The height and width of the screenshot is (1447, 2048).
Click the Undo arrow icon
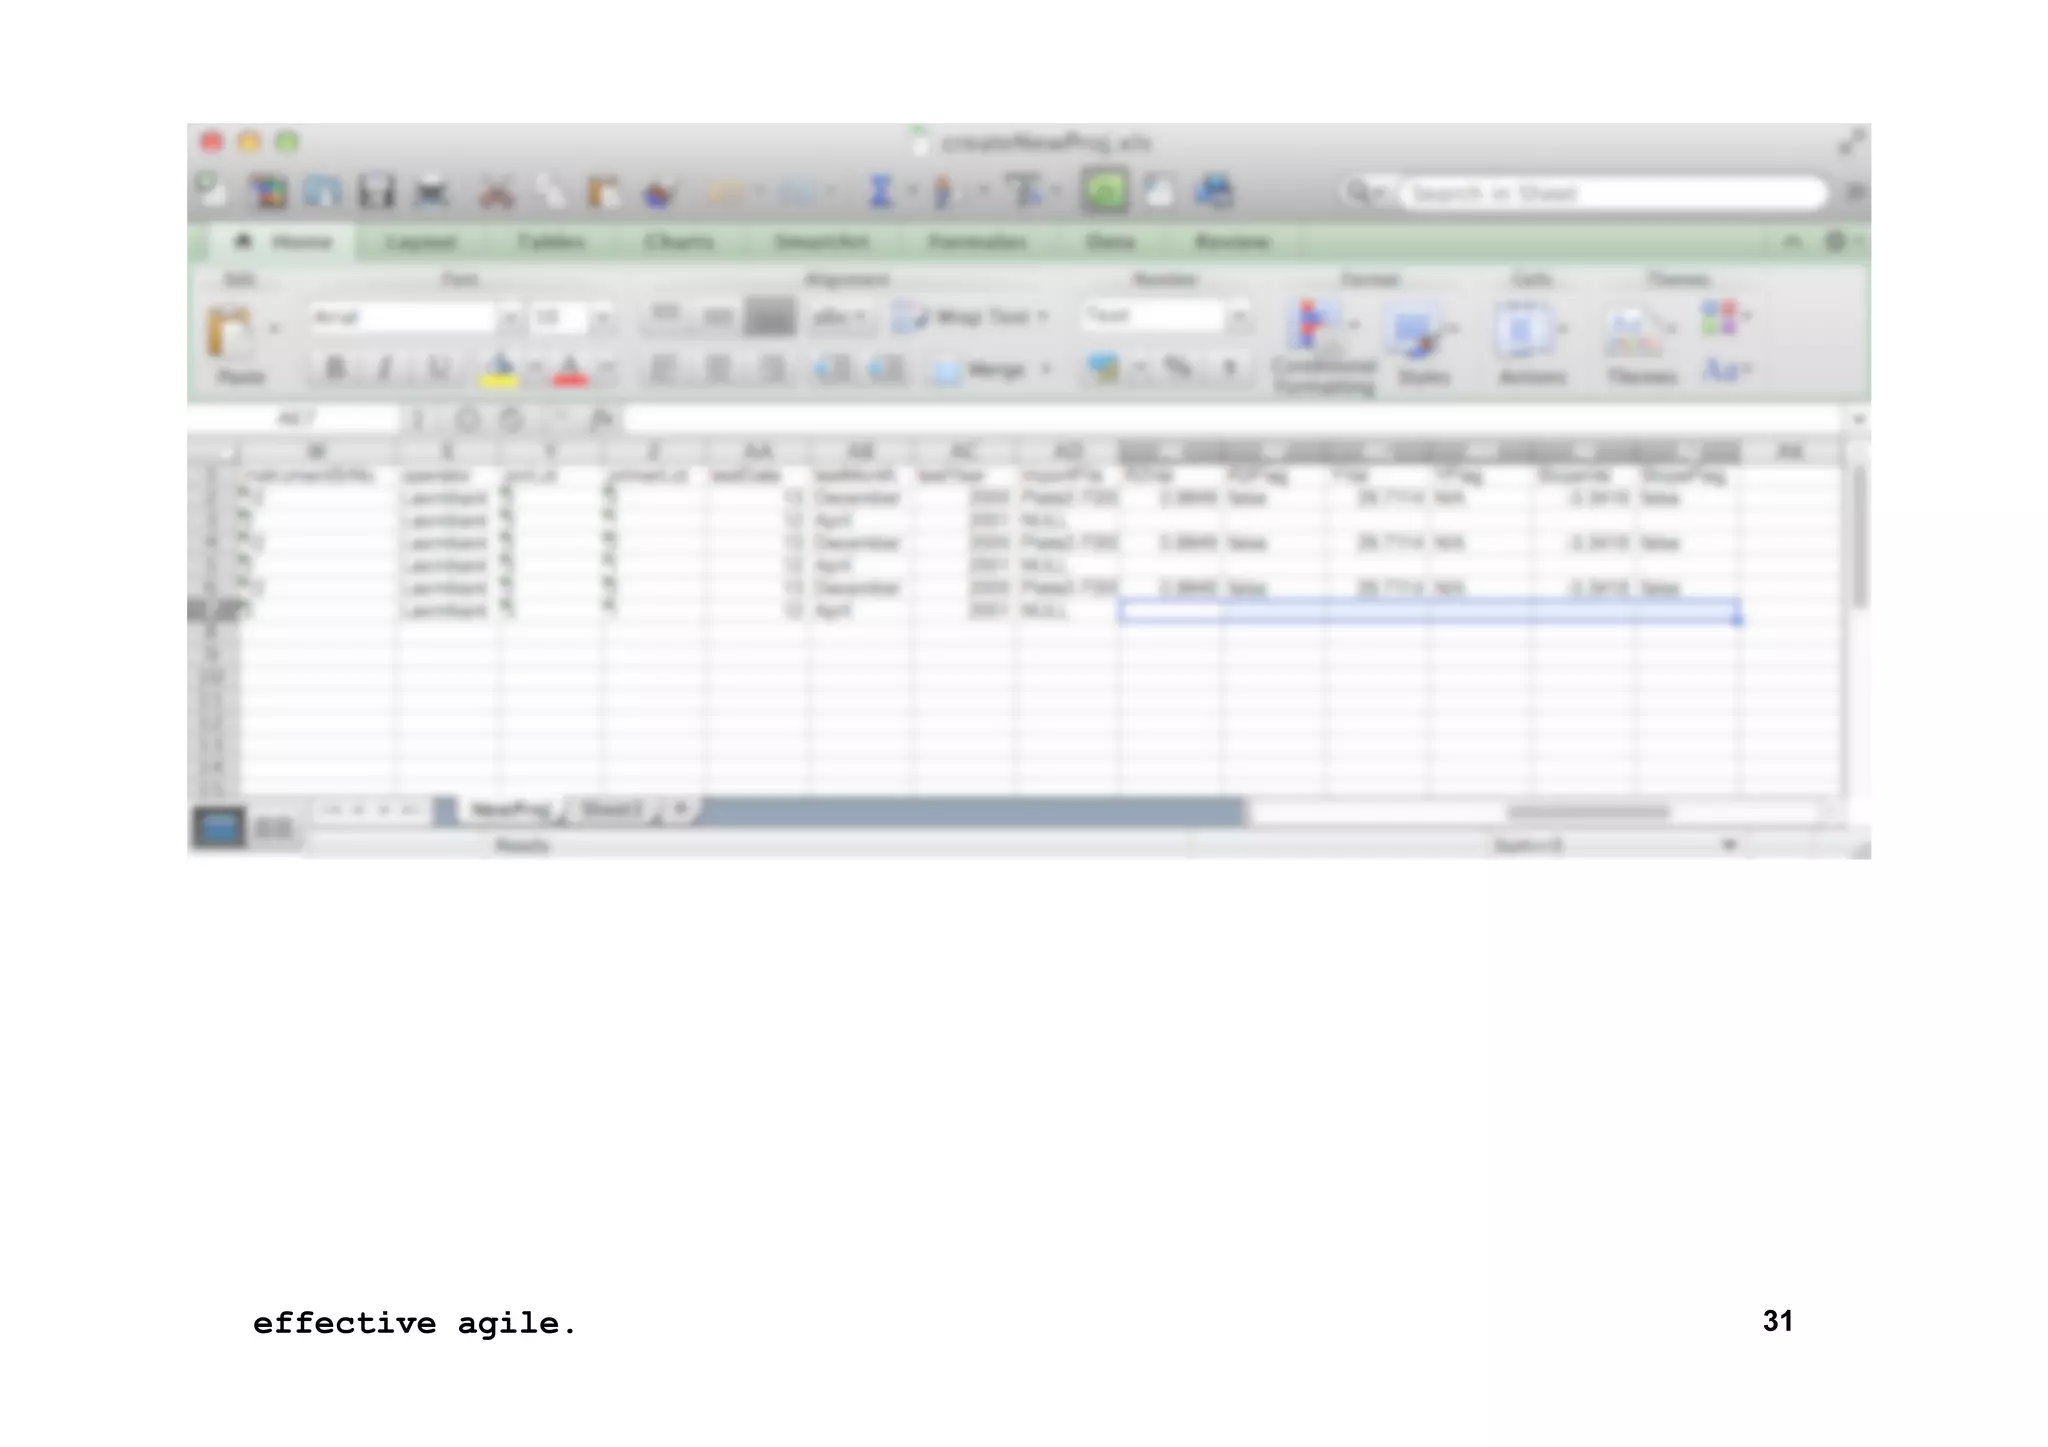pos(726,191)
